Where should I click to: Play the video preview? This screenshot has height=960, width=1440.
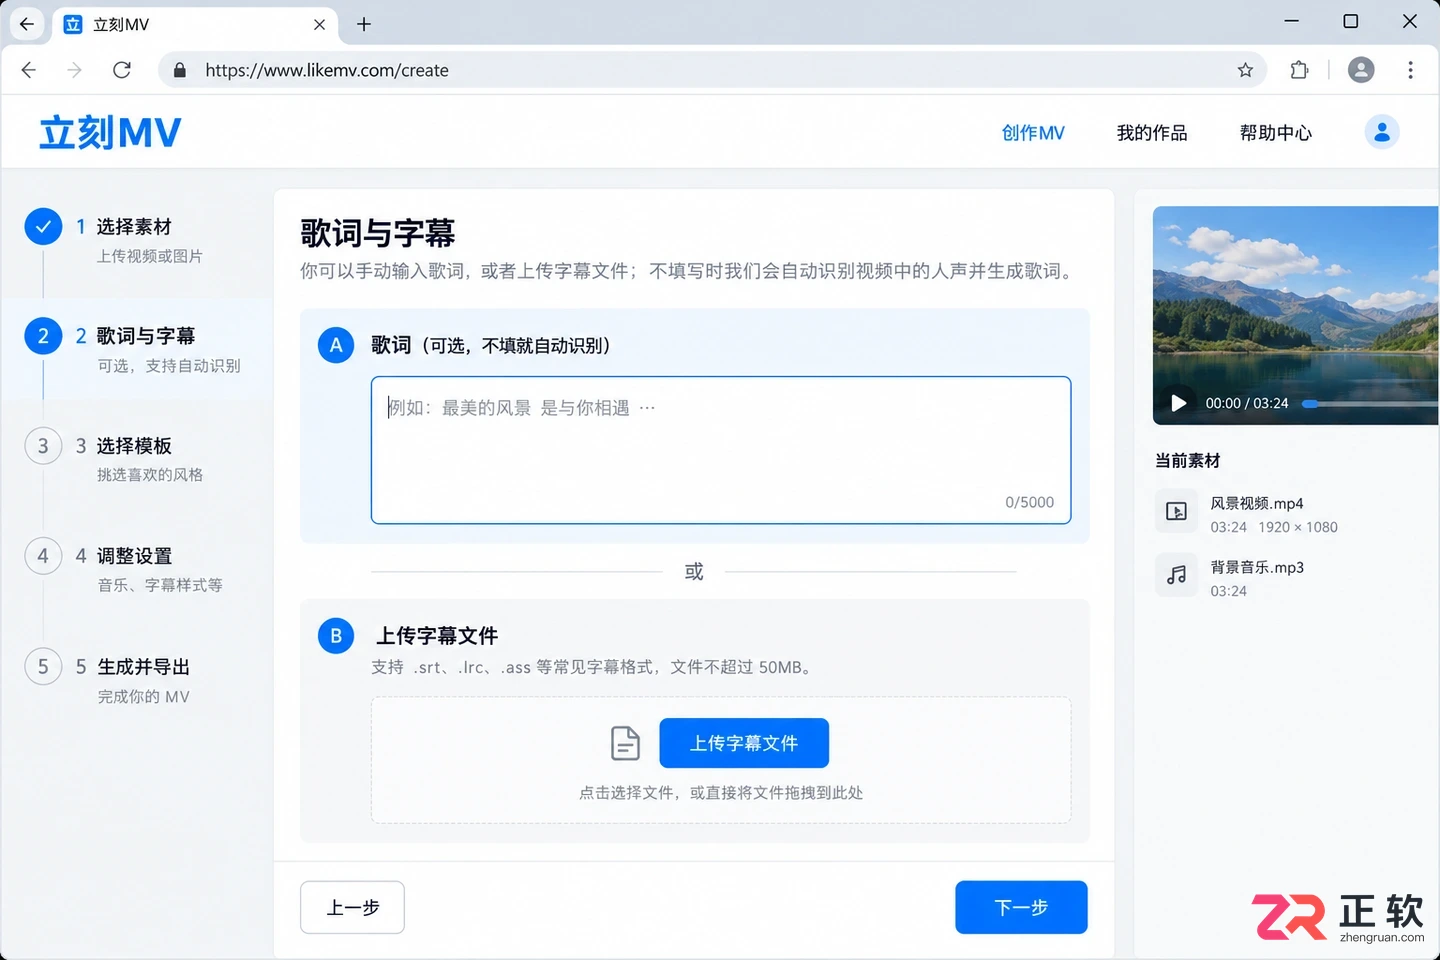[1179, 403]
